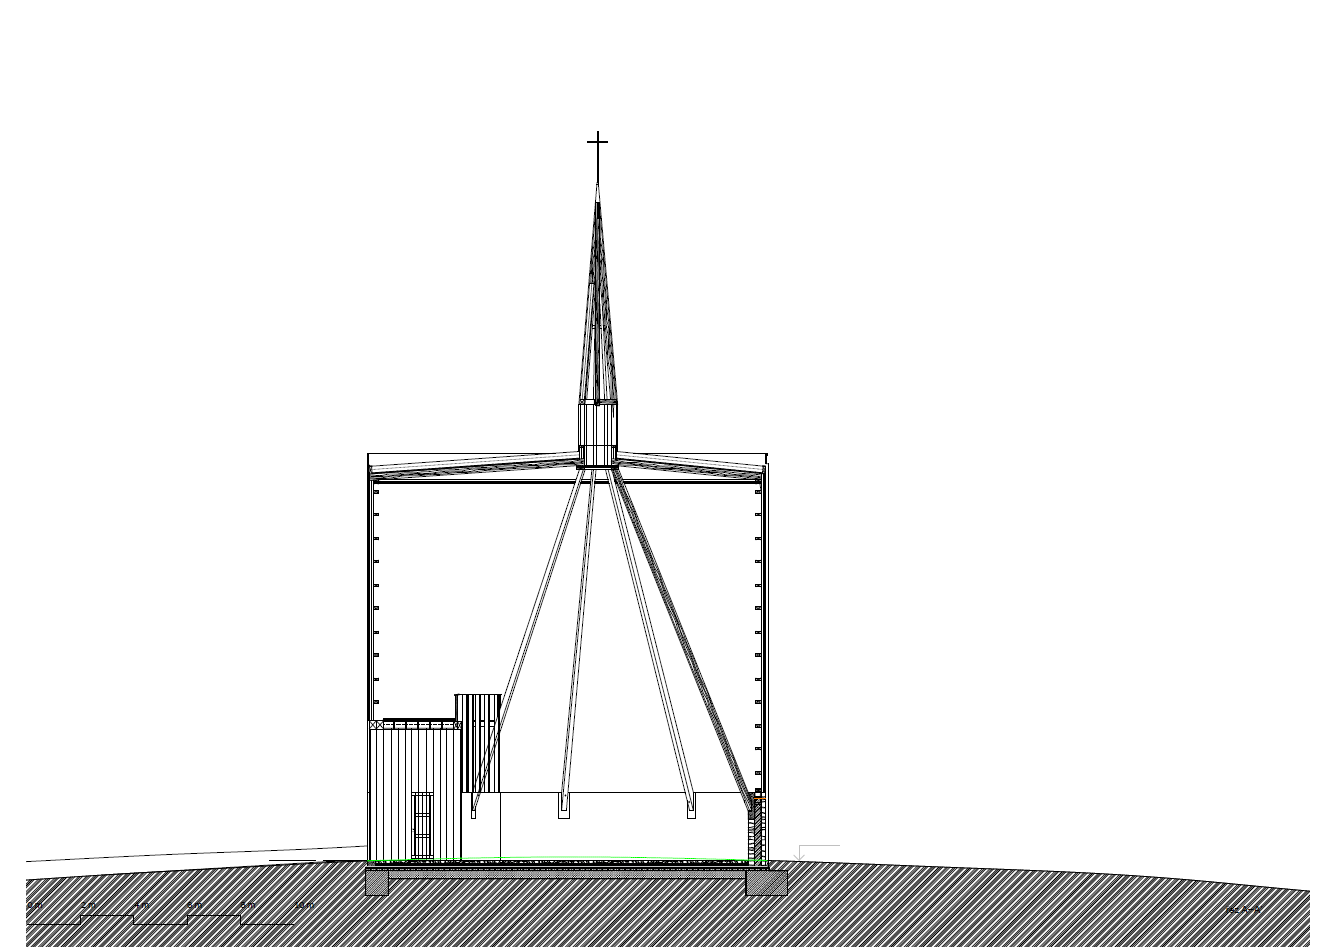Image resolution: width=1324 pixels, height=947 pixels.
Task: Click the elevation marker arrow right of the building
Action: tap(802, 852)
